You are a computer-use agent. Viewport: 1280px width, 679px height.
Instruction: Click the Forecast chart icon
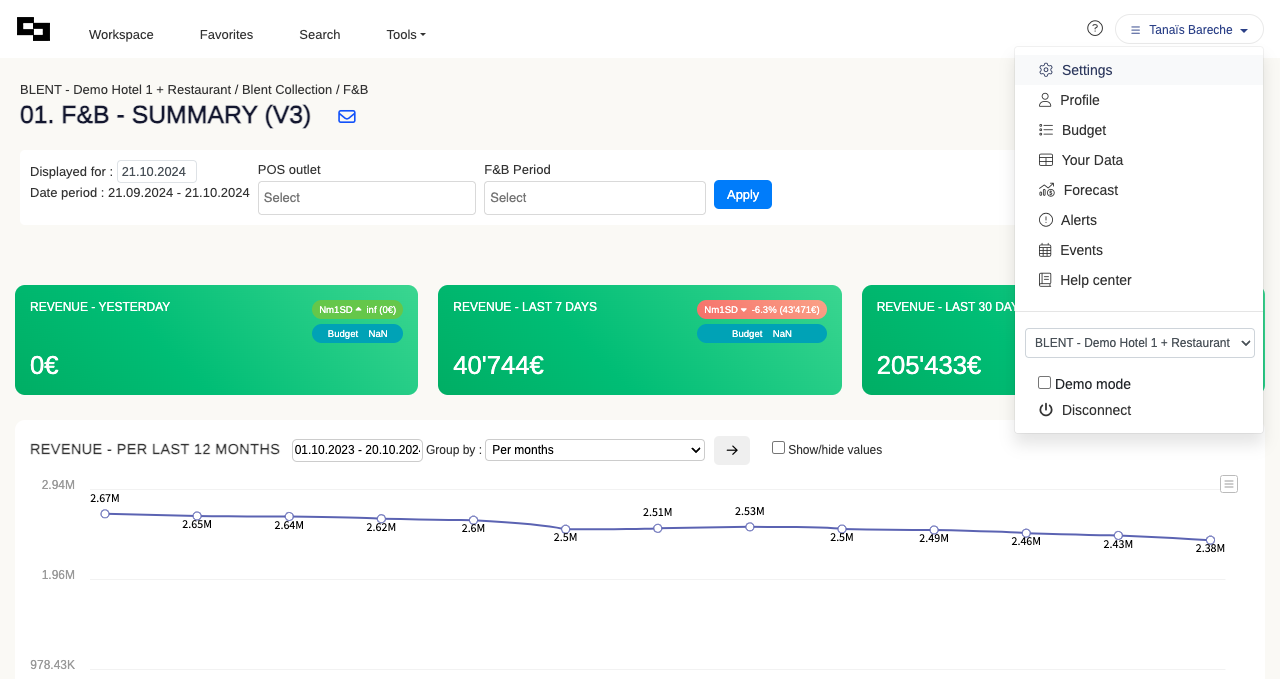[1047, 190]
